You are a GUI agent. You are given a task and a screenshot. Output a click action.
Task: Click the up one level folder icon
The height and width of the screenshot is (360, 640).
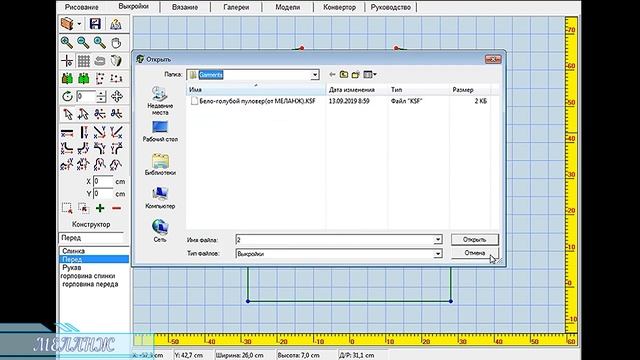[x=344, y=74]
